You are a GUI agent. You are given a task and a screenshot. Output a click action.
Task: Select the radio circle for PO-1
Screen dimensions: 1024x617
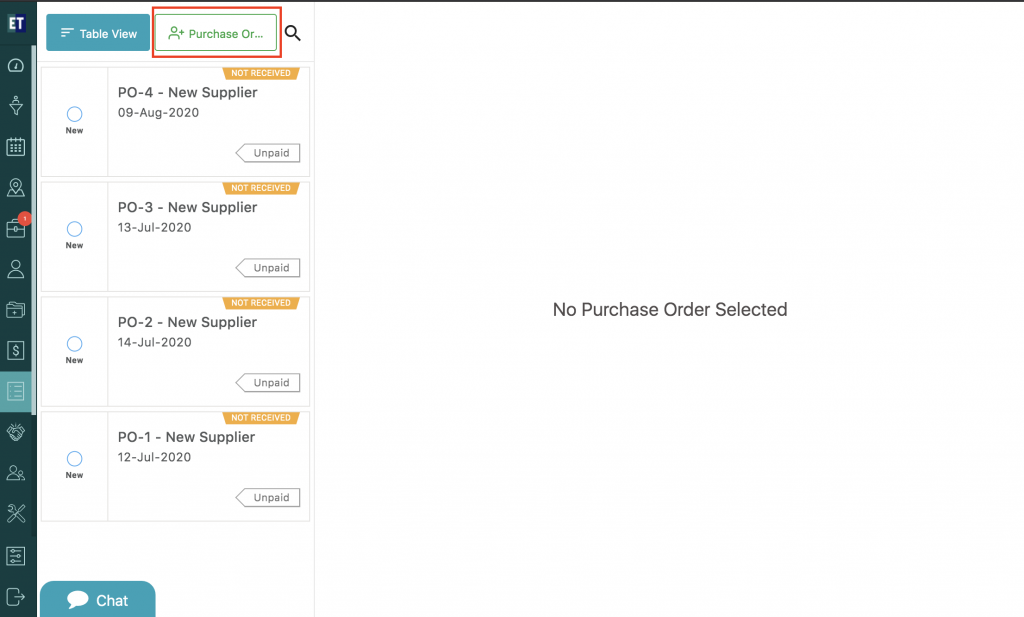point(74,459)
